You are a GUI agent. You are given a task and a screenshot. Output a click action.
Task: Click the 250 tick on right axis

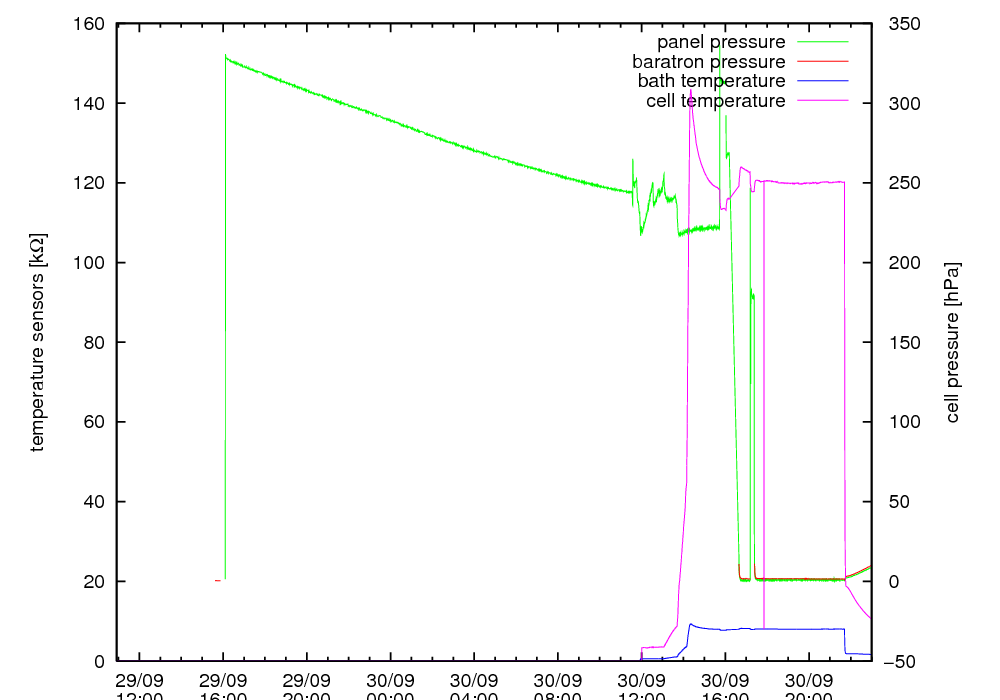pyautogui.click(x=904, y=183)
